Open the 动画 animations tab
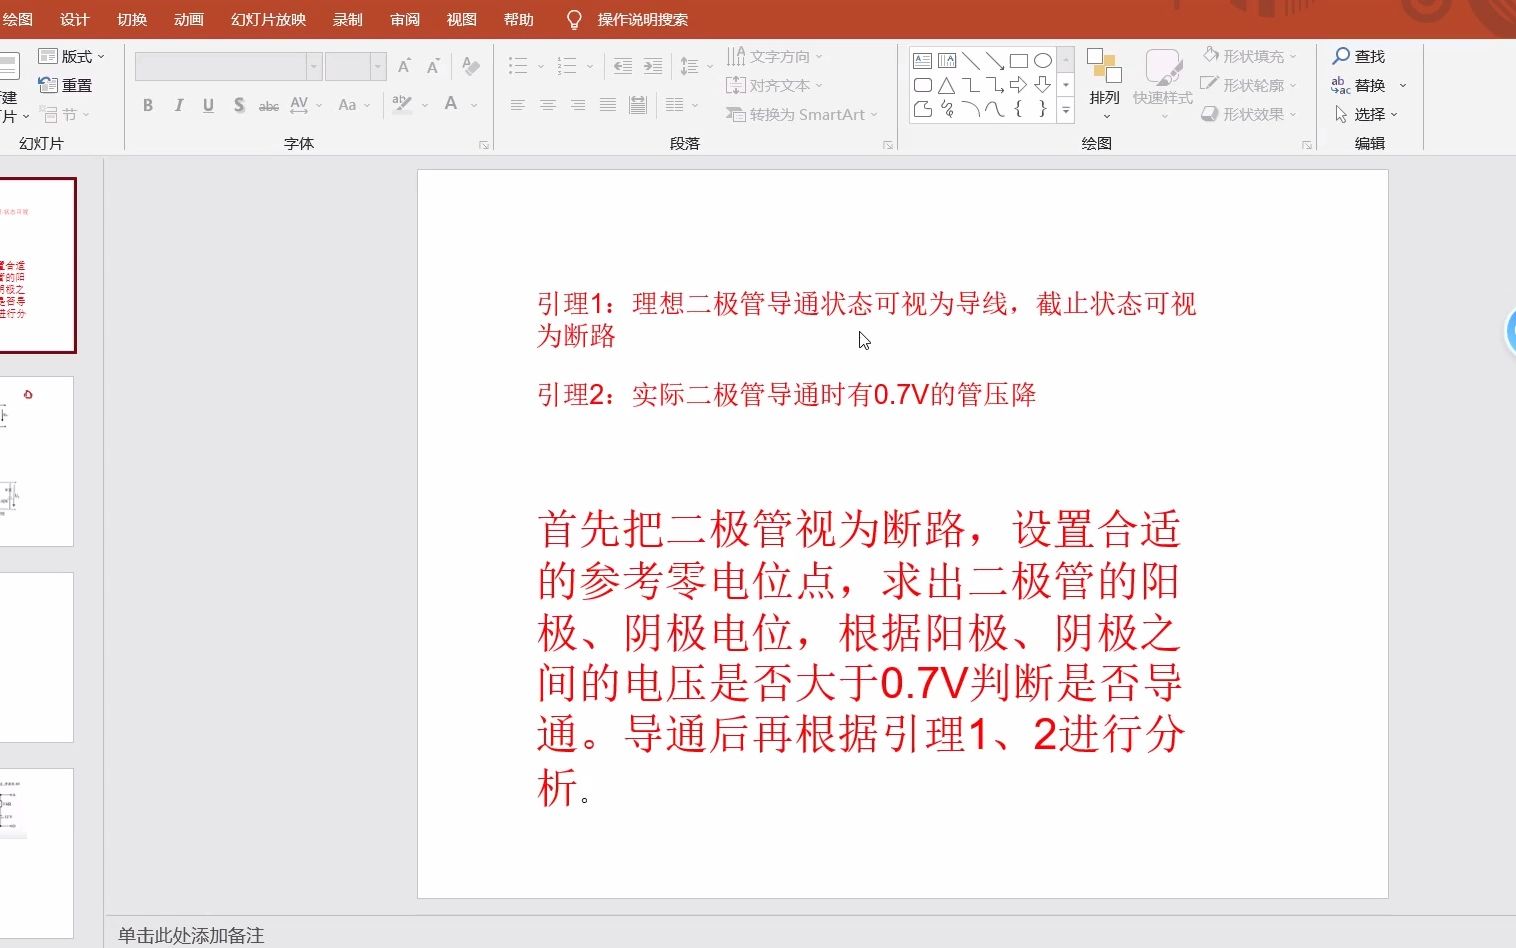The height and width of the screenshot is (948, 1516). pos(189,19)
